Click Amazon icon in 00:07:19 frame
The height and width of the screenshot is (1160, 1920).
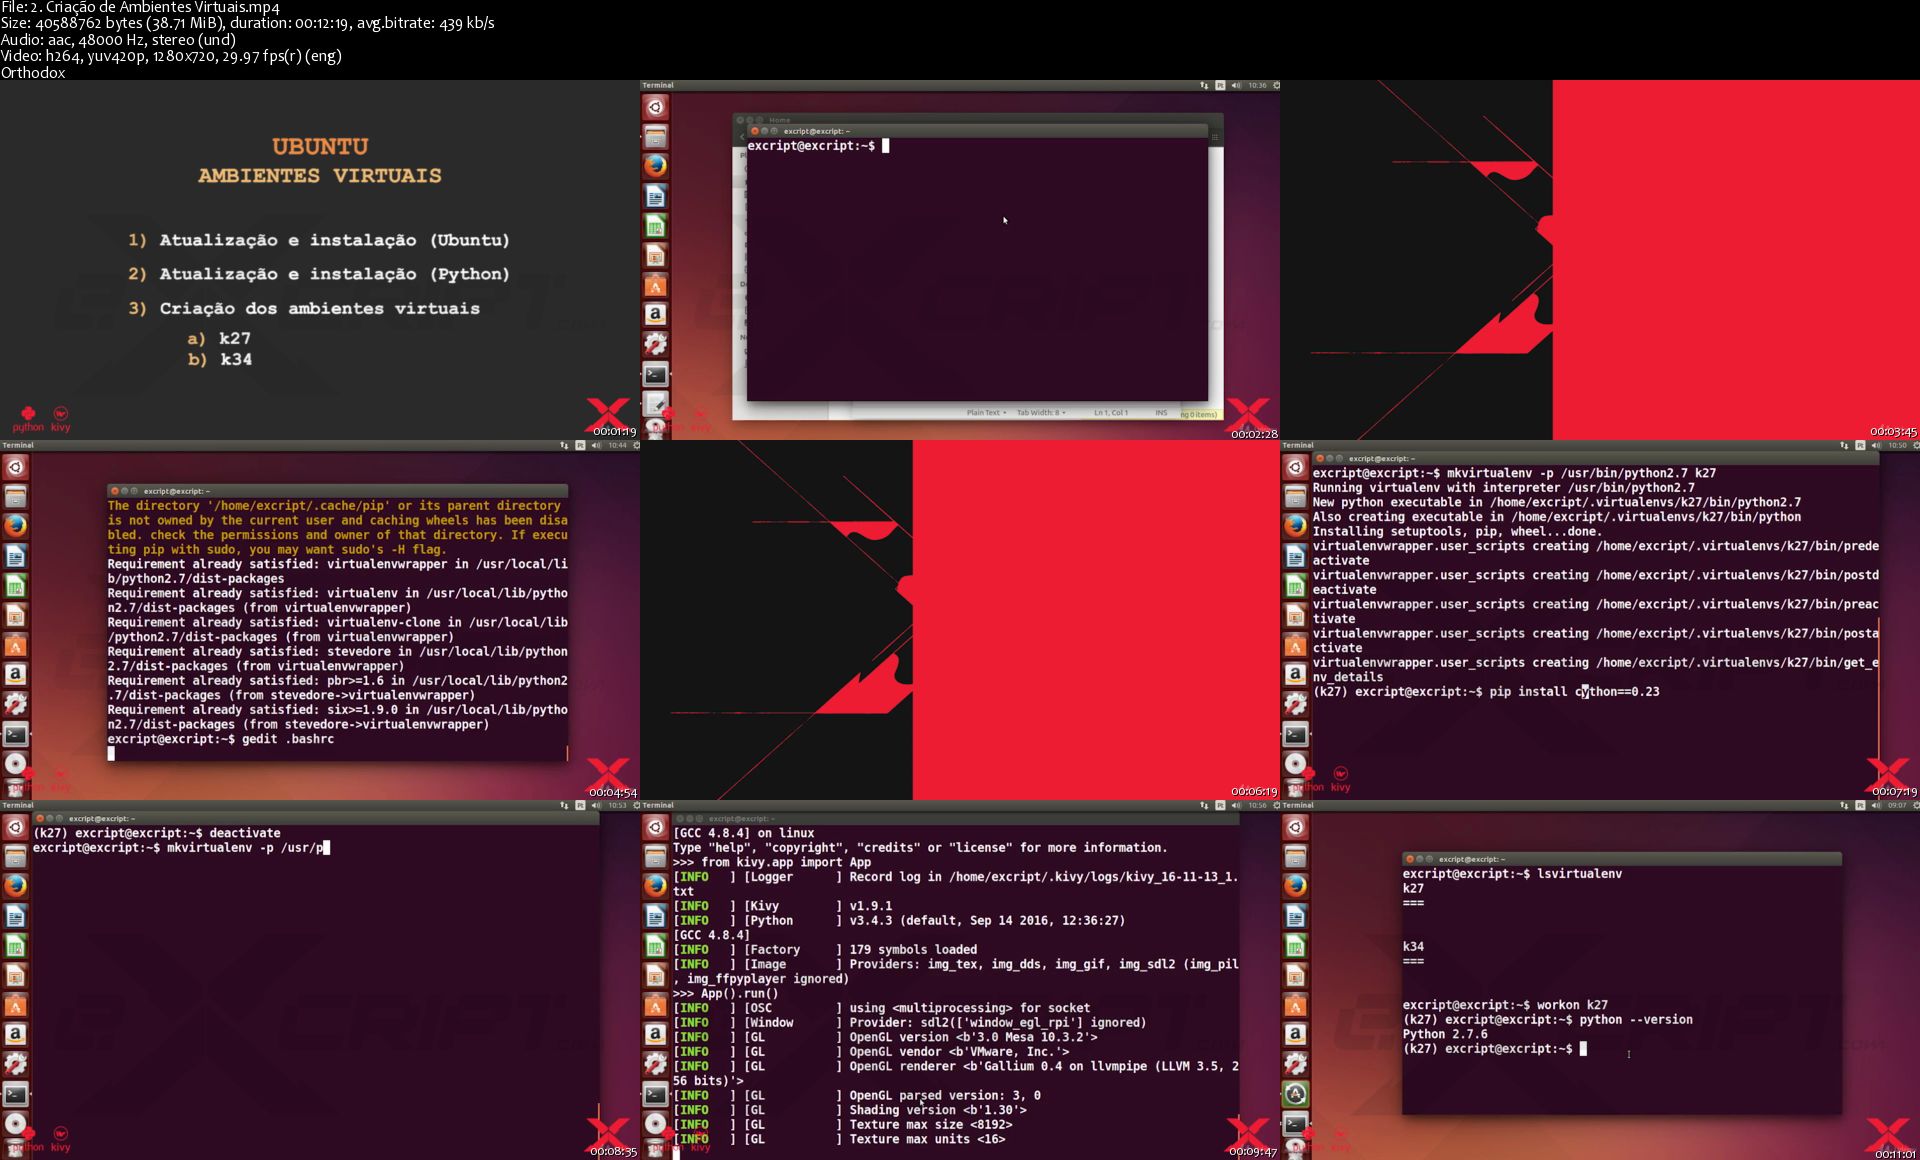(x=1295, y=674)
